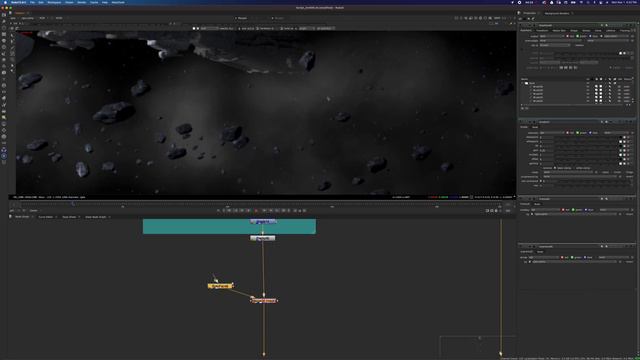640x360 pixels.
Task: Toggle white clamp checkbox in Grade panel
Action: (574, 168)
